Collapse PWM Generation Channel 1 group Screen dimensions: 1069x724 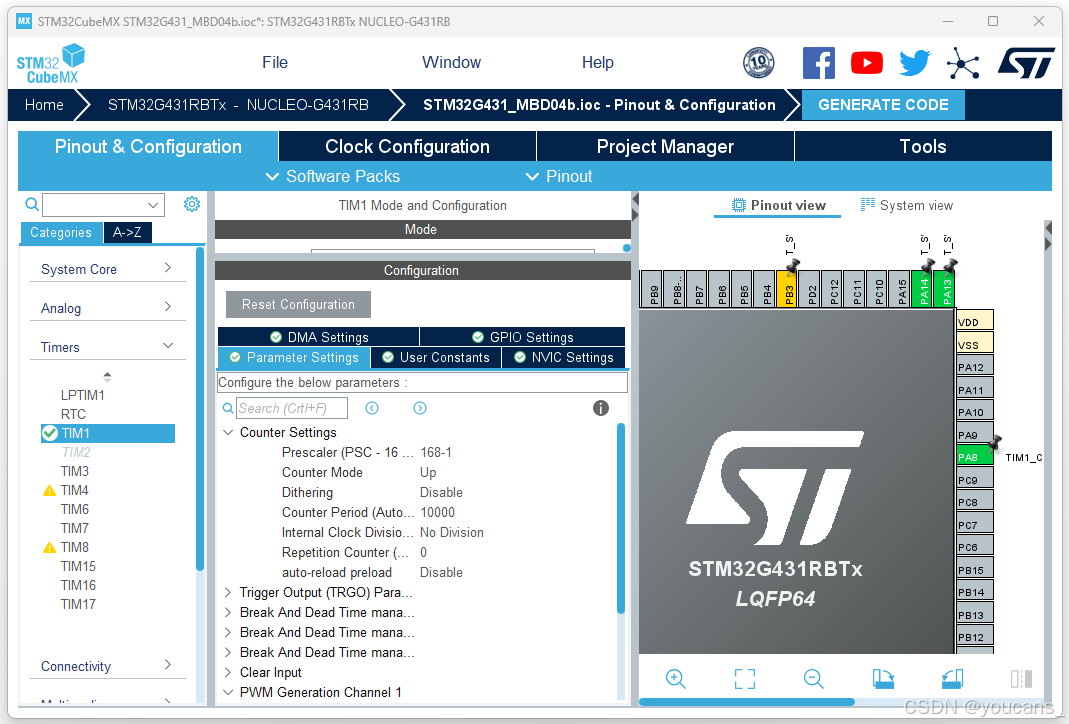(x=228, y=692)
